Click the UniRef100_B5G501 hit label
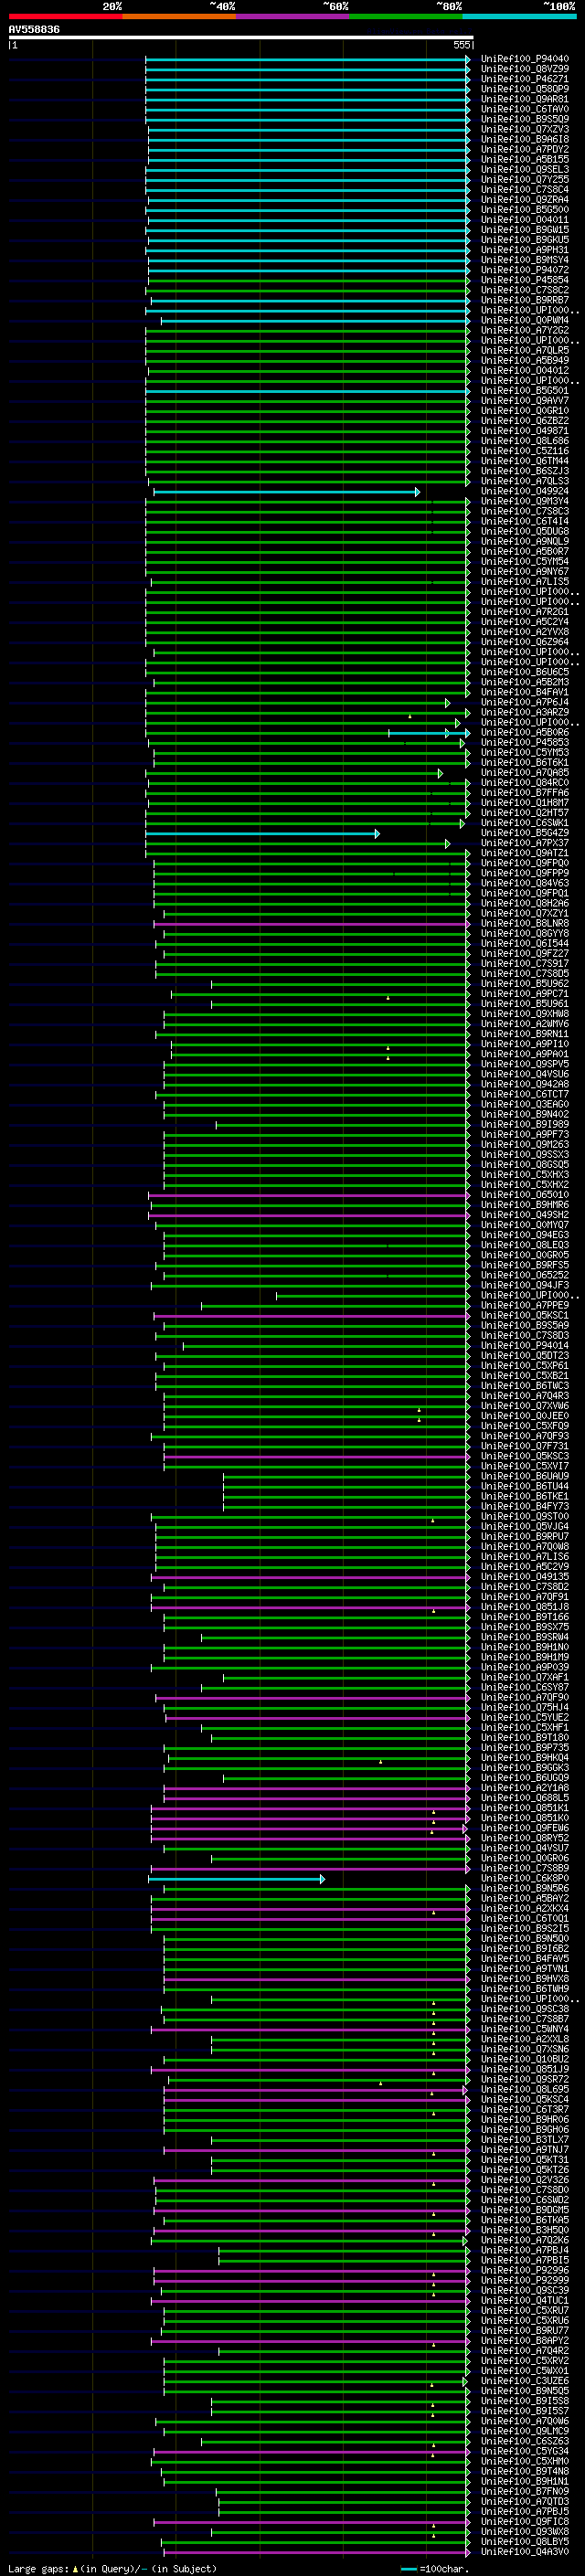 [525, 391]
